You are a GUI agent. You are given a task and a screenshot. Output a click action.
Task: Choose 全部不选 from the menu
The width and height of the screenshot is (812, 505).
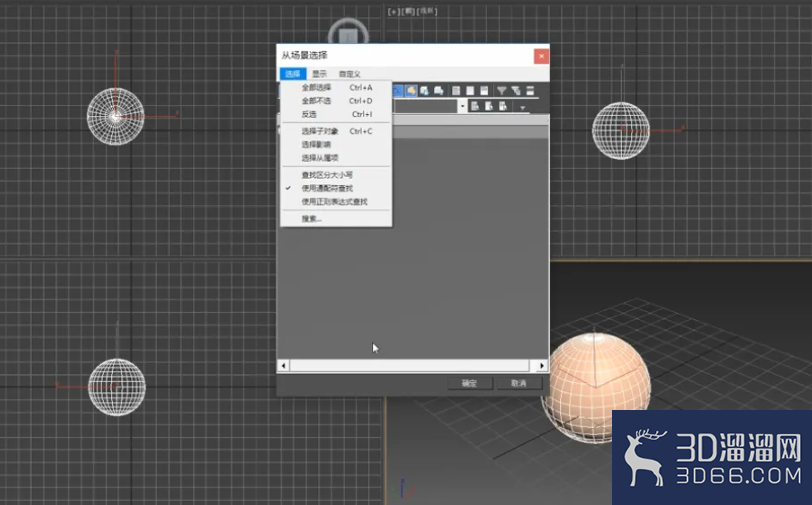click(337, 101)
